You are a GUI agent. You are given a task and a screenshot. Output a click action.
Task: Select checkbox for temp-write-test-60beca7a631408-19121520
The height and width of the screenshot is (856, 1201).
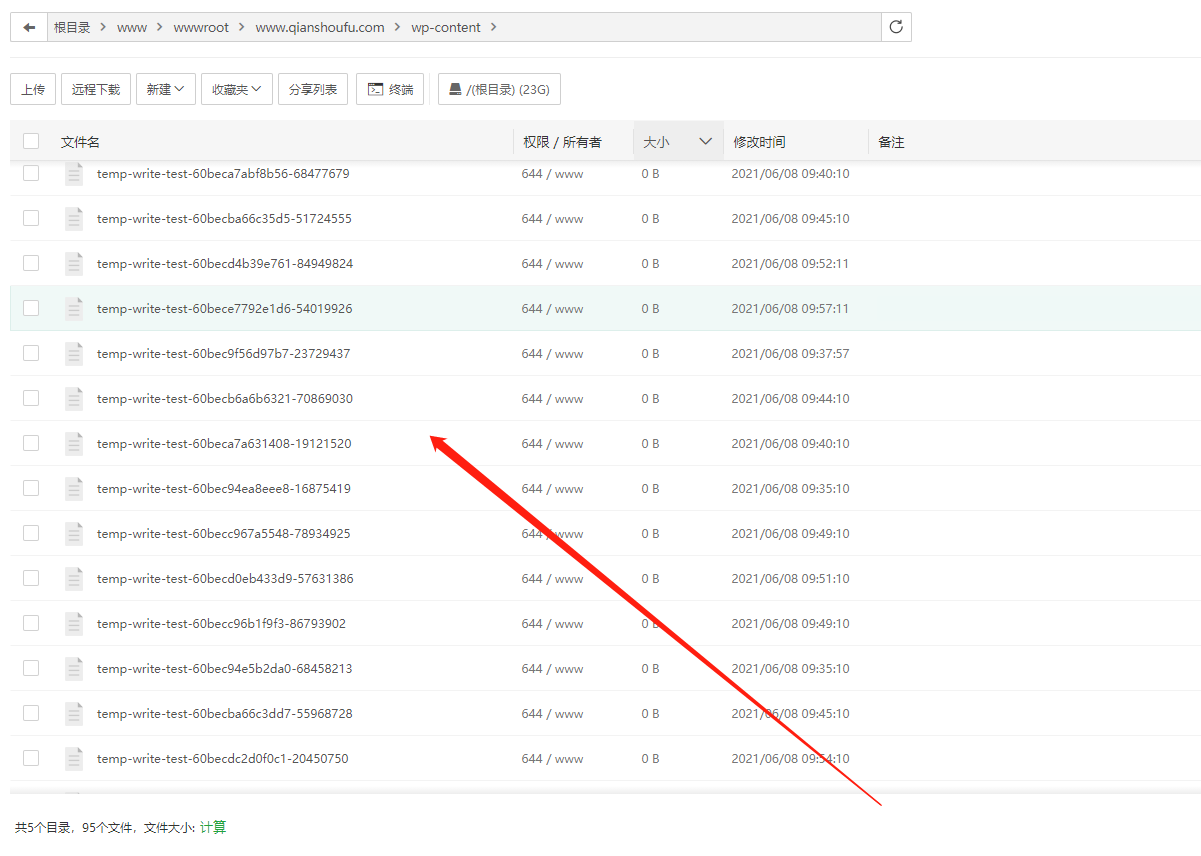[31, 443]
